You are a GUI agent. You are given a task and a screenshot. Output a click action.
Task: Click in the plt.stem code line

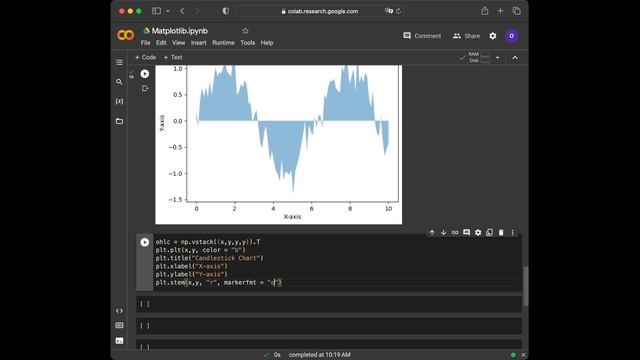click(x=218, y=282)
